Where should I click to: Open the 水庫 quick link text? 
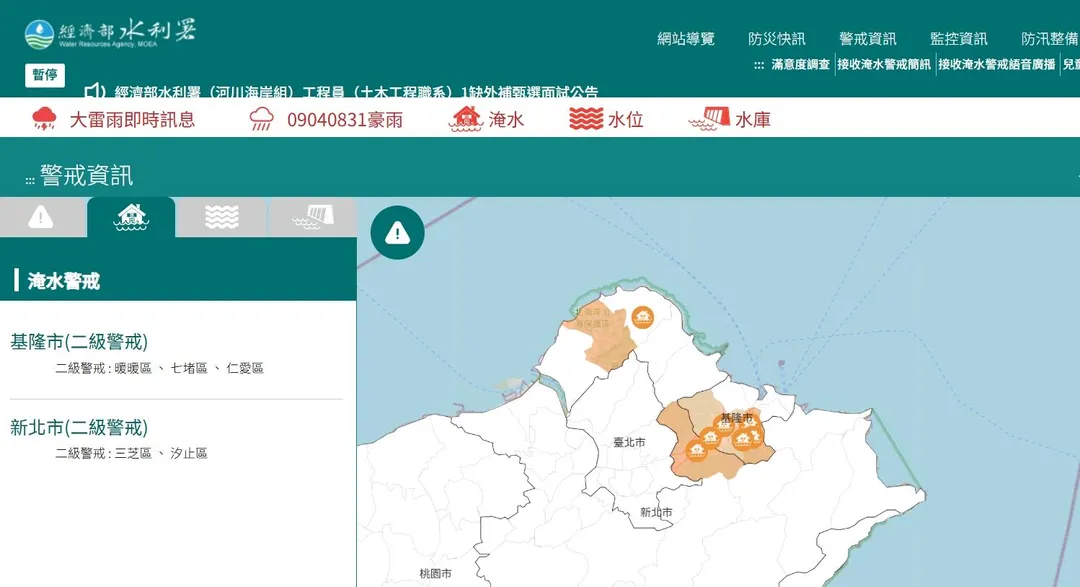point(753,120)
